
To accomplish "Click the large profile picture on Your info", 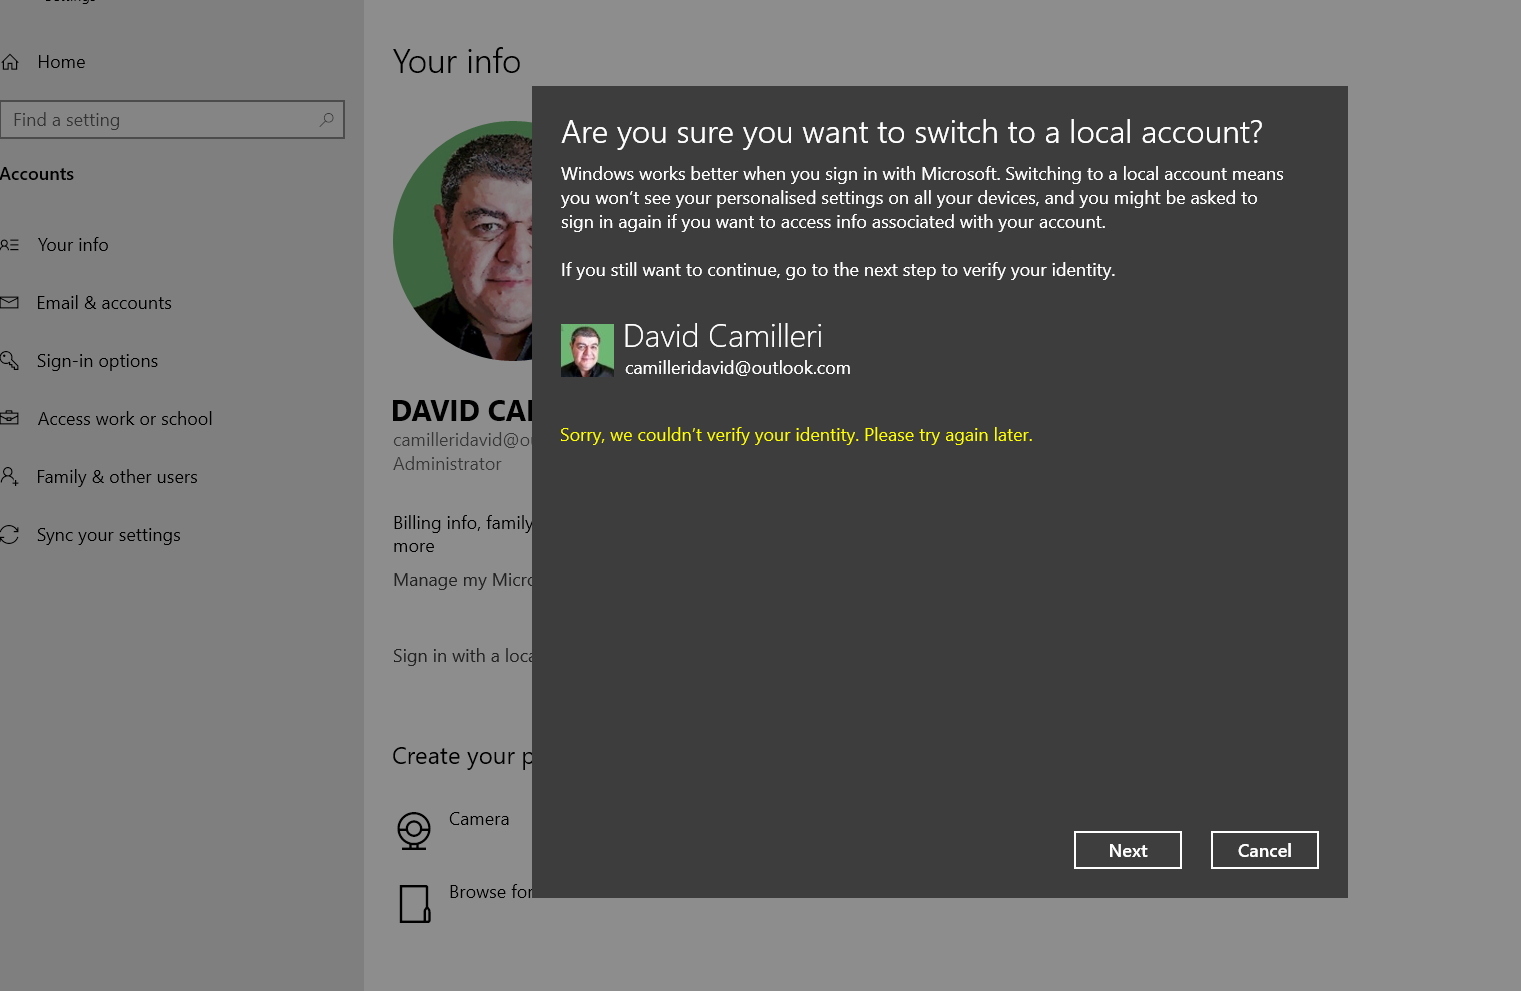I will click(x=462, y=241).
